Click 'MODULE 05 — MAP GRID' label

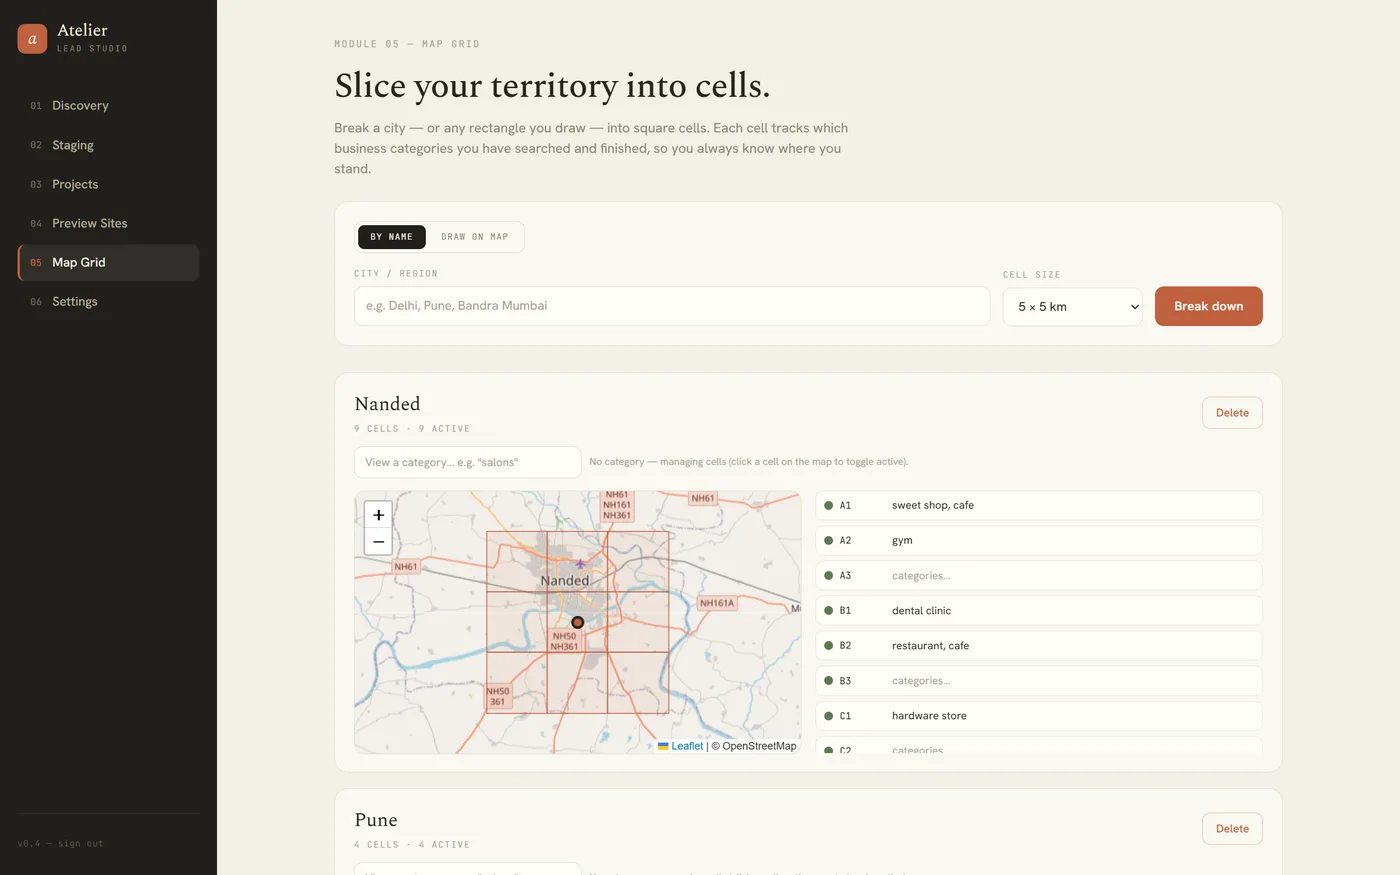[x=407, y=44]
